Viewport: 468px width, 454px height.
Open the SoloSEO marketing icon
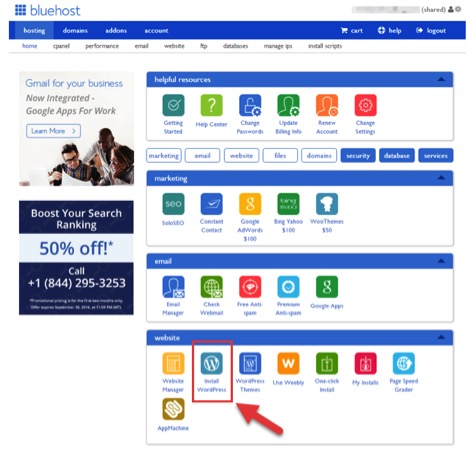pos(173,204)
